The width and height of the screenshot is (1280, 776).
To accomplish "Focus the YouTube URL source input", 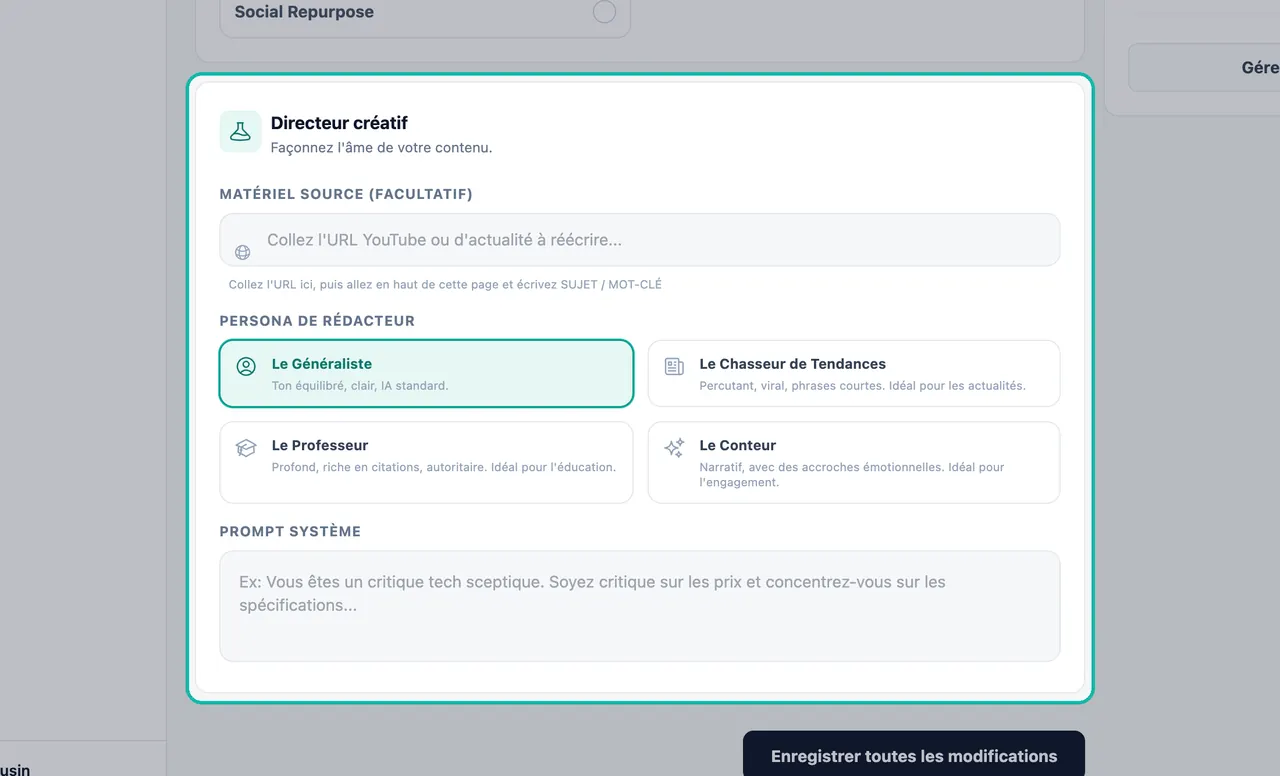I will (640, 240).
